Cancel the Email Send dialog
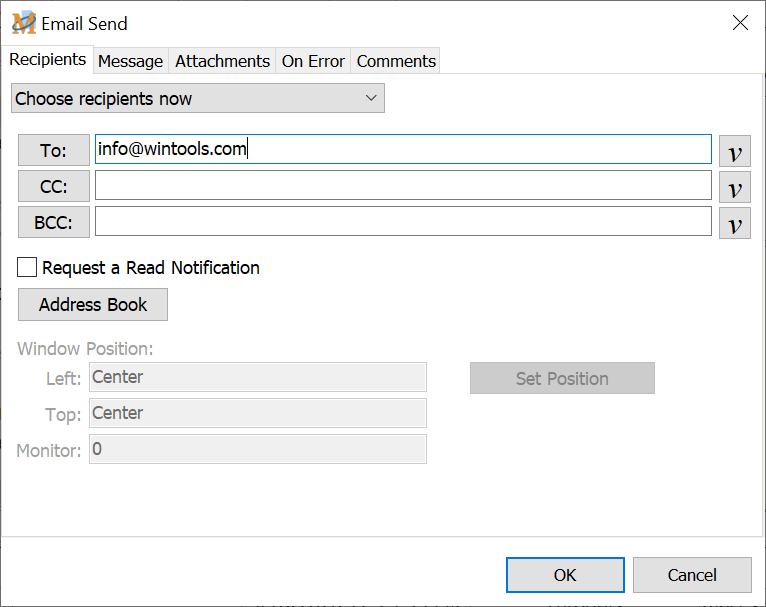 [x=692, y=575]
